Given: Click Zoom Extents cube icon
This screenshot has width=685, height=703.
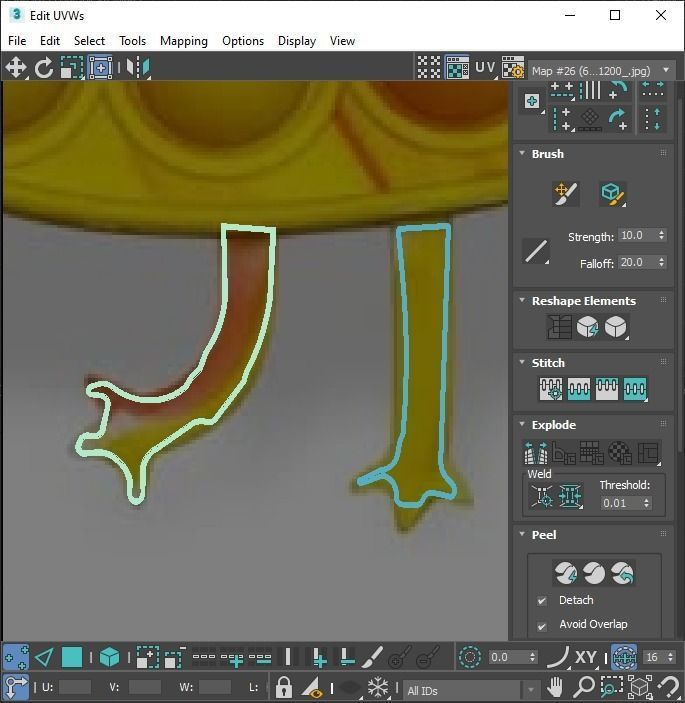Looking at the screenshot, I should pos(640,686).
